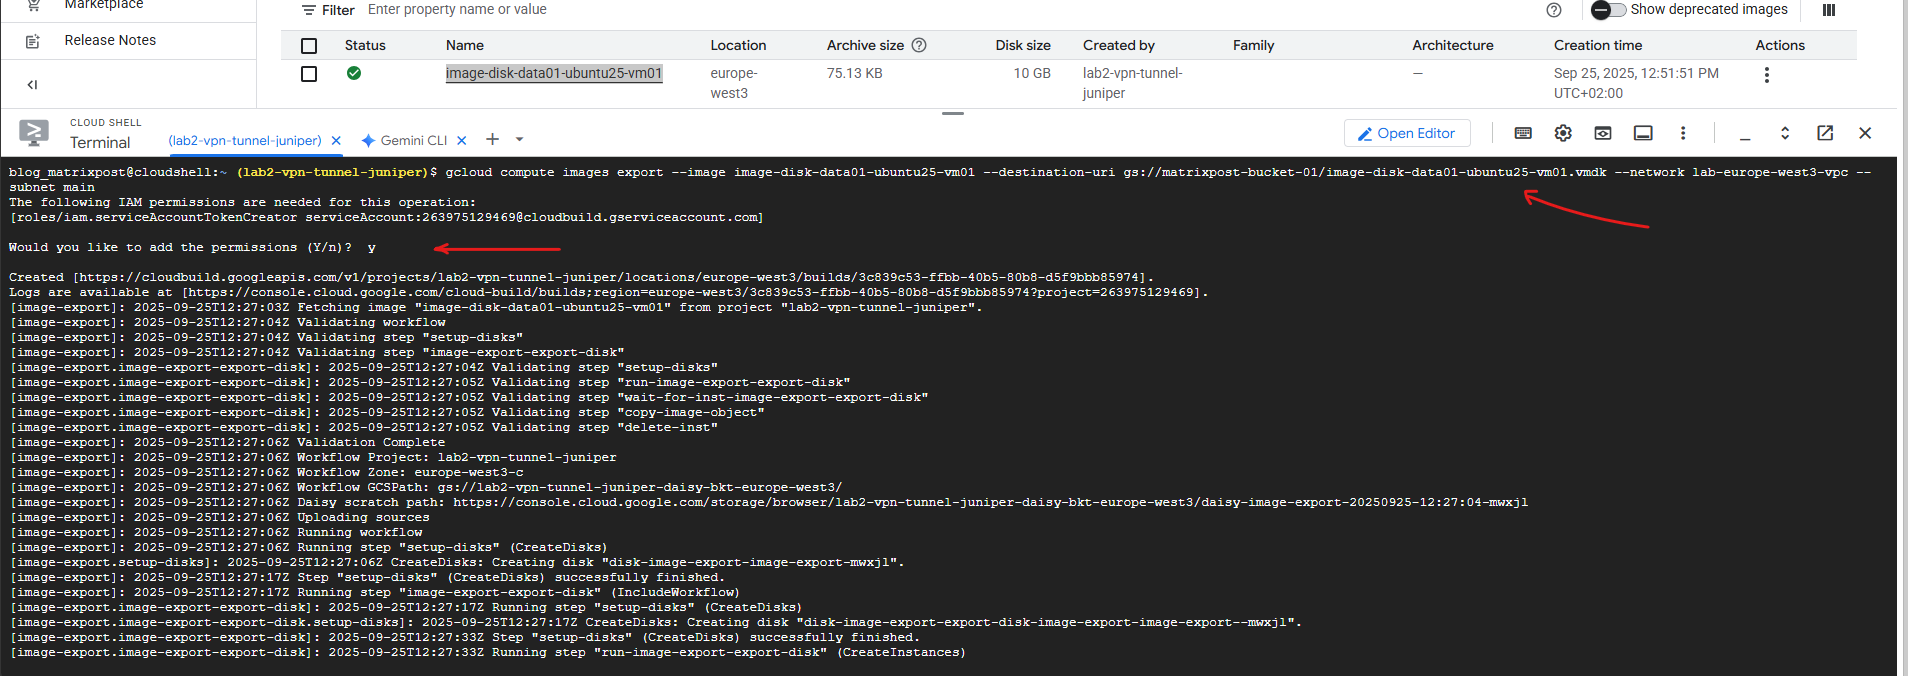1908x676 pixels.
Task: Sort by Creation time column header
Action: point(1598,45)
